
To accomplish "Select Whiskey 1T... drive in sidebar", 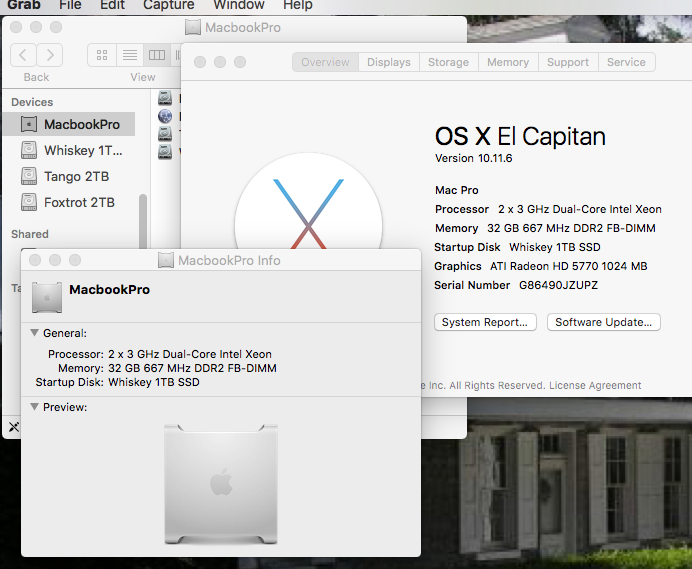I will 69,151.
